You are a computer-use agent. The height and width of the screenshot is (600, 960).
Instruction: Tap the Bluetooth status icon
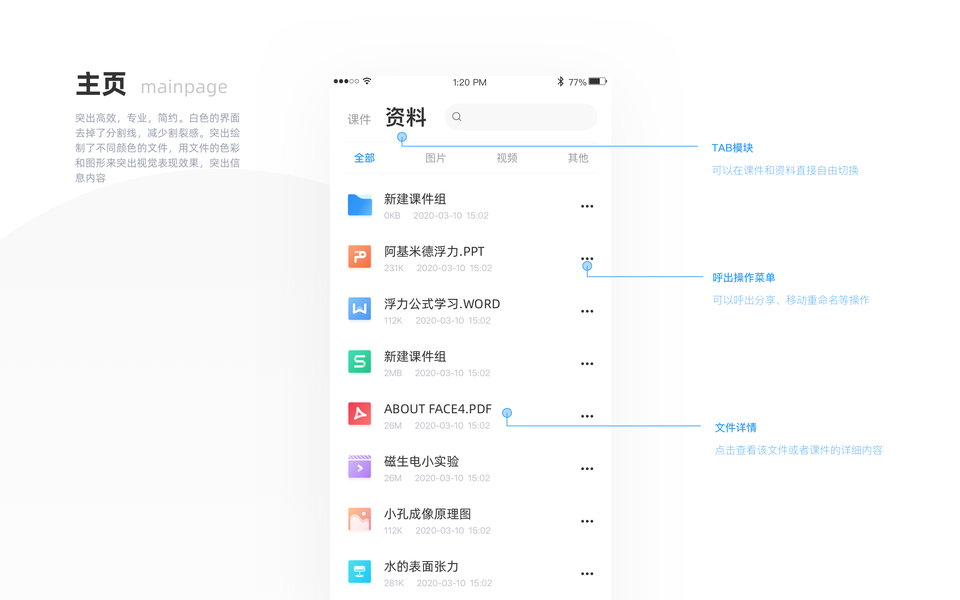coord(560,81)
